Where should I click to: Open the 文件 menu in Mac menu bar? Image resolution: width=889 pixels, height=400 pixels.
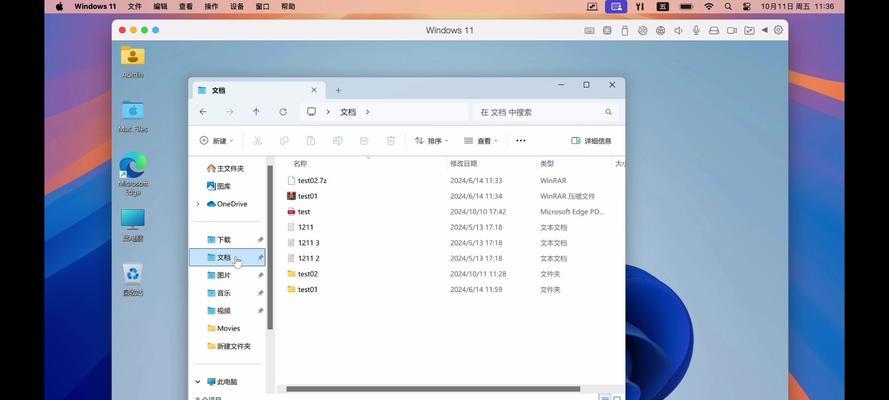click(134, 6)
